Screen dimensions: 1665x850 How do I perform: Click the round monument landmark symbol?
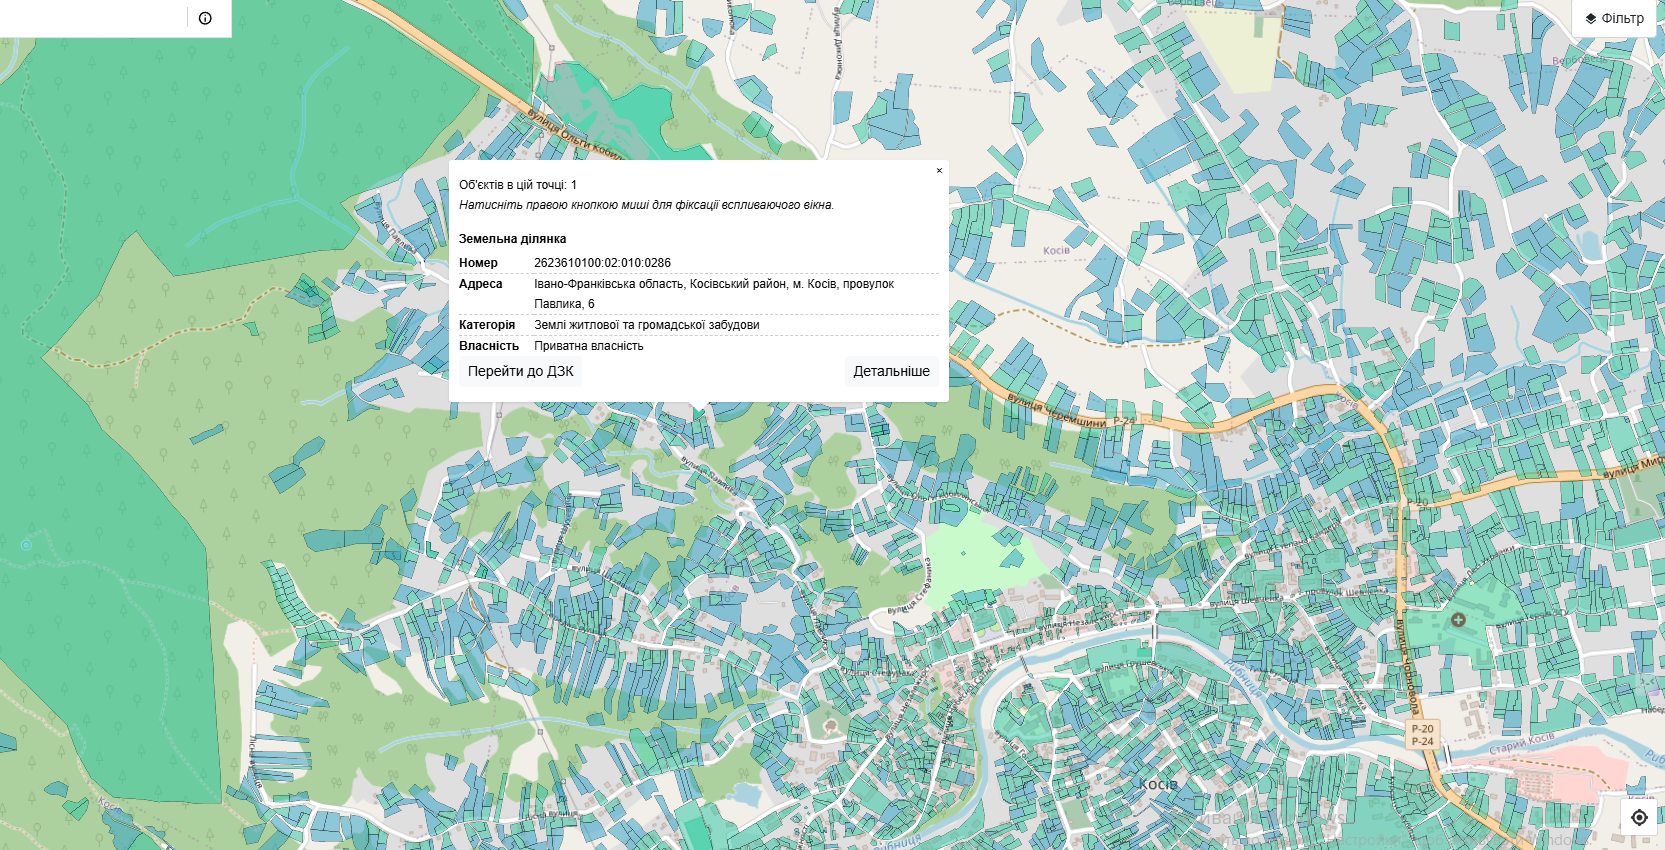[830, 724]
